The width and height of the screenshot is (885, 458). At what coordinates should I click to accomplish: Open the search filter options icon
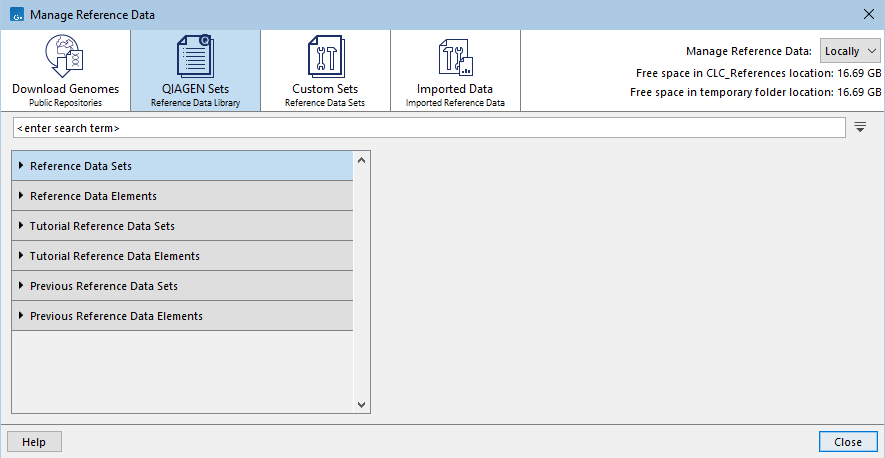tap(860, 128)
